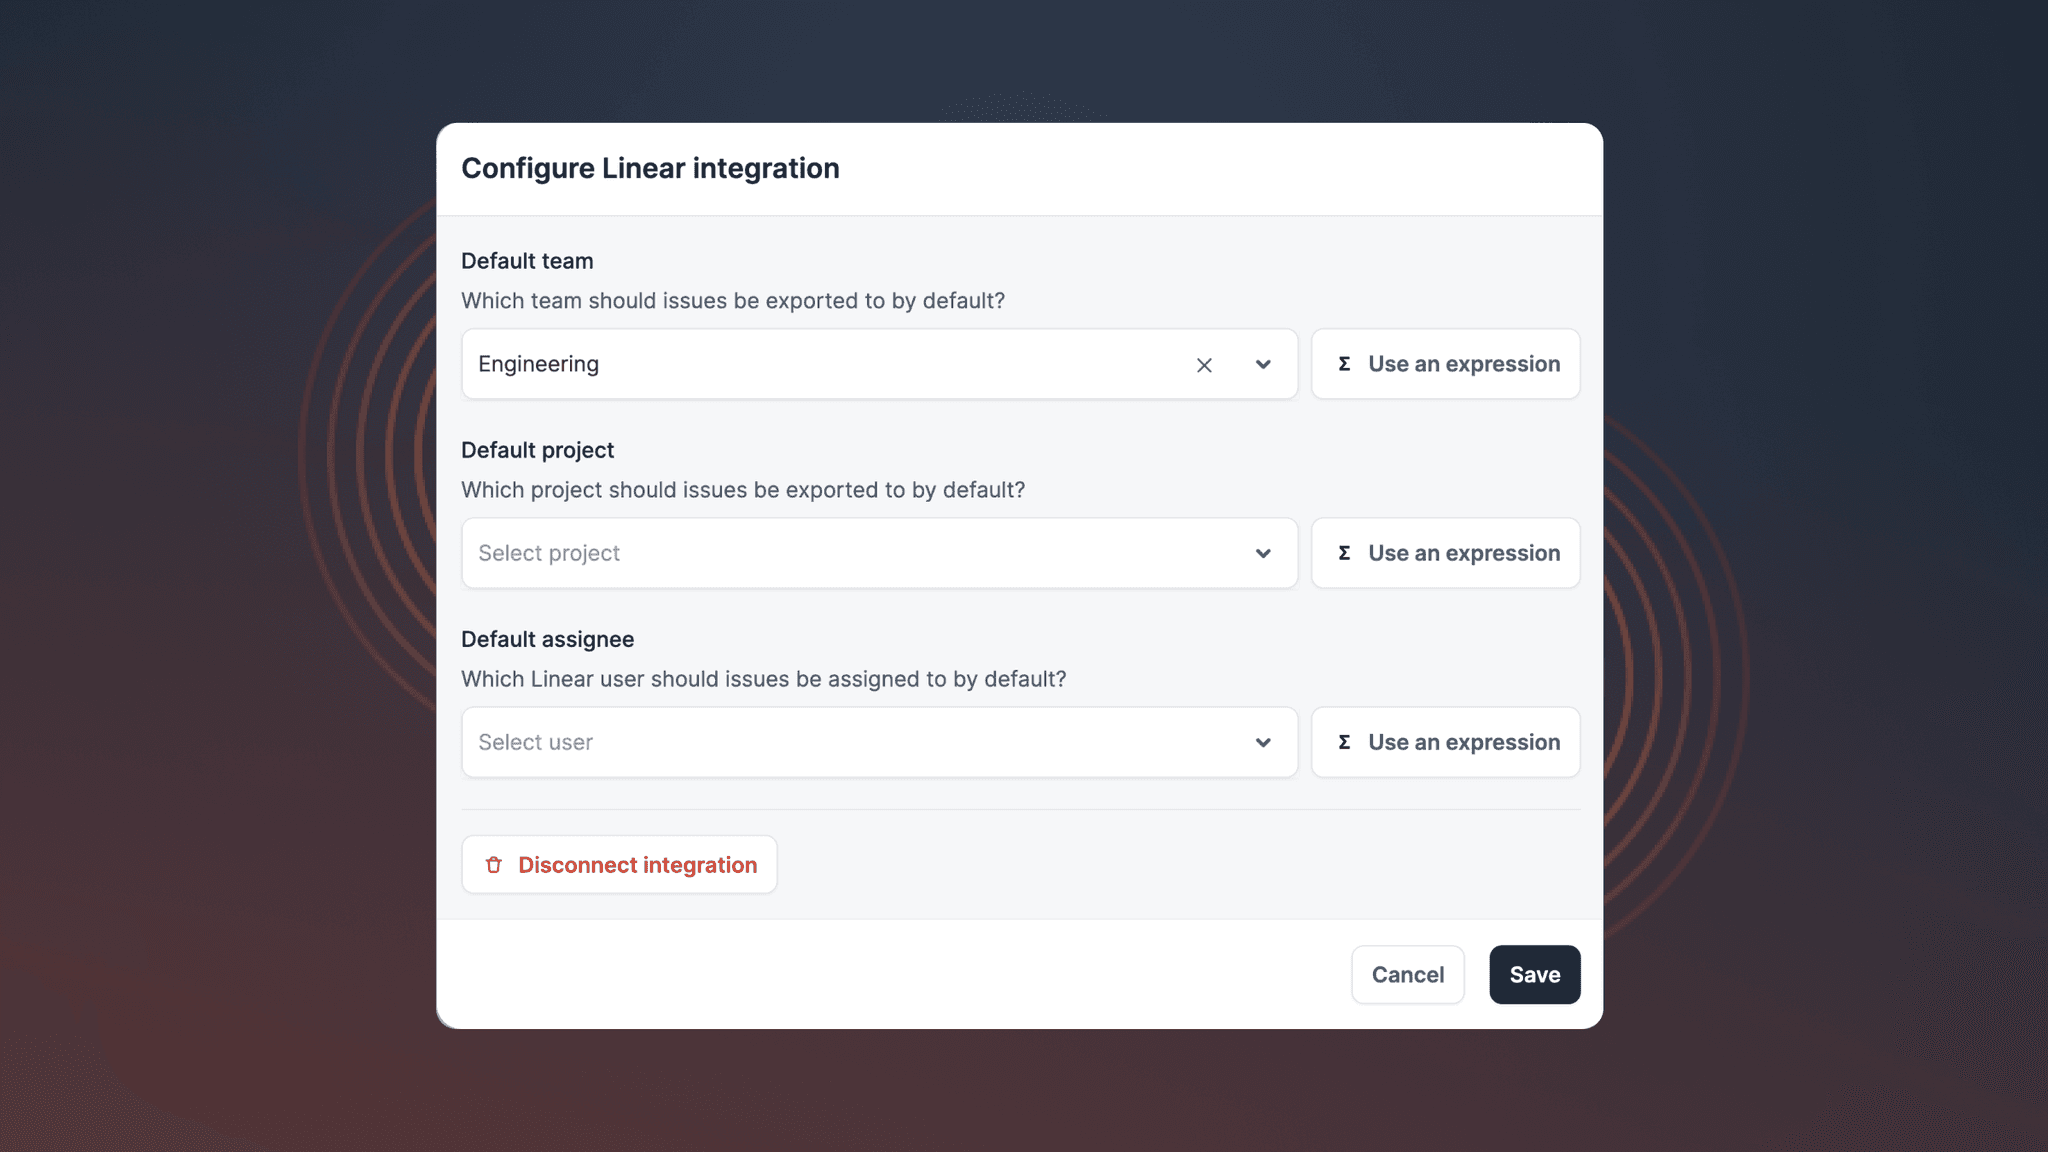Click the trash icon on Disconnect integration
The width and height of the screenshot is (2048, 1152).
click(x=493, y=865)
